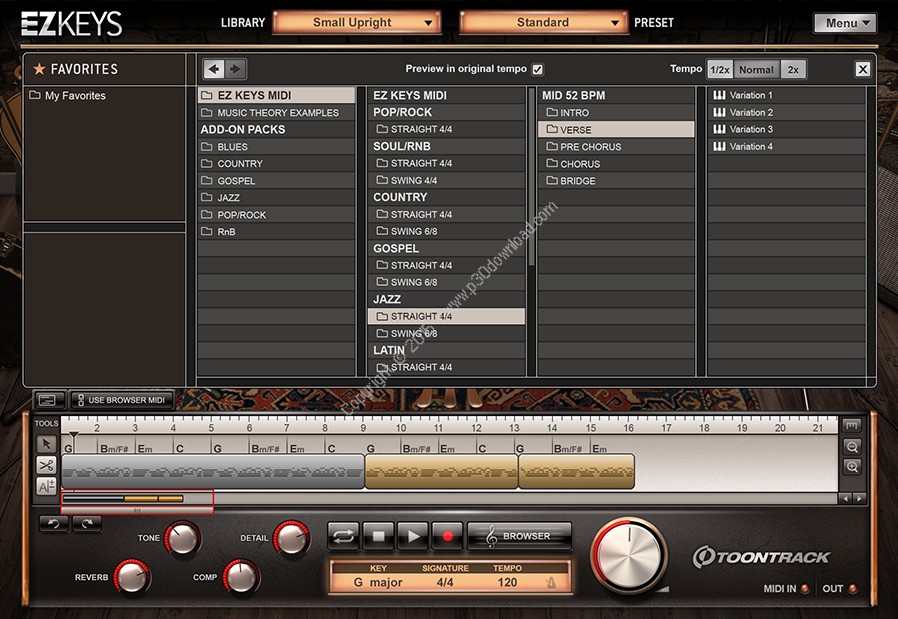This screenshot has width=898, height=619.
Task: Open the Menu dropdown
Action: click(x=844, y=23)
